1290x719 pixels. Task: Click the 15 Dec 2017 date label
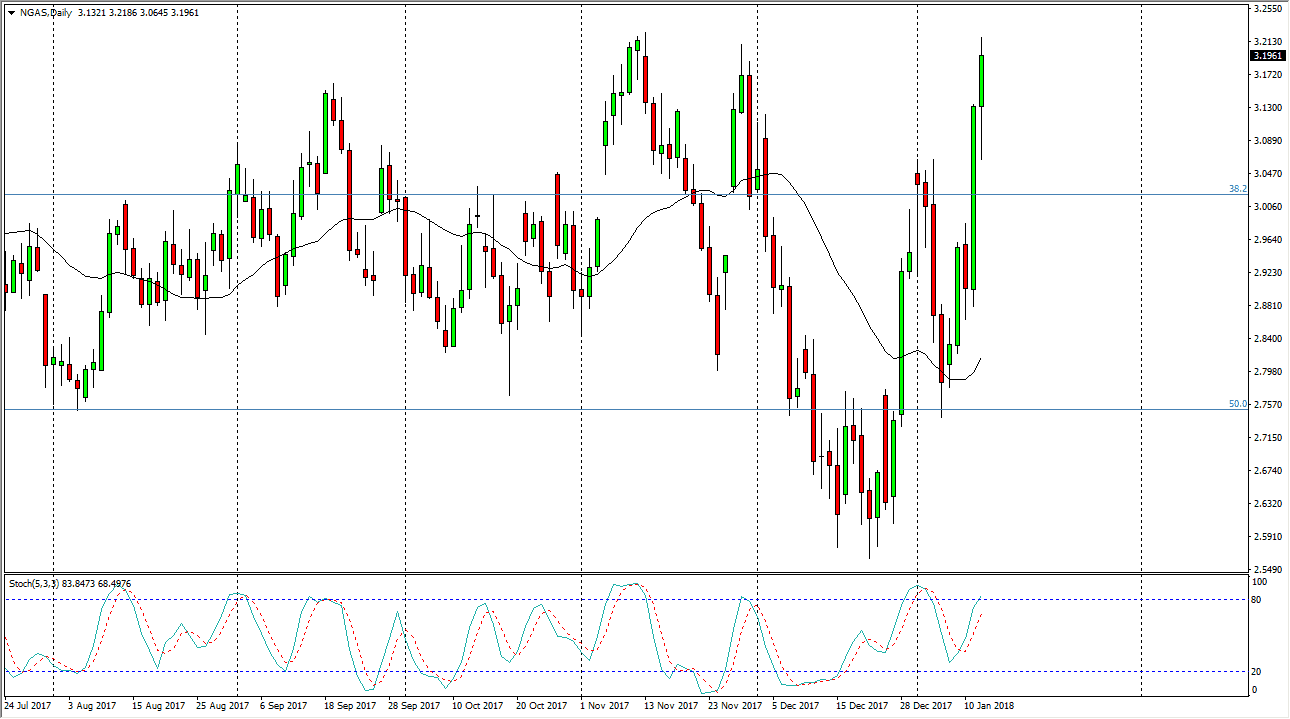pyautogui.click(x=862, y=706)
